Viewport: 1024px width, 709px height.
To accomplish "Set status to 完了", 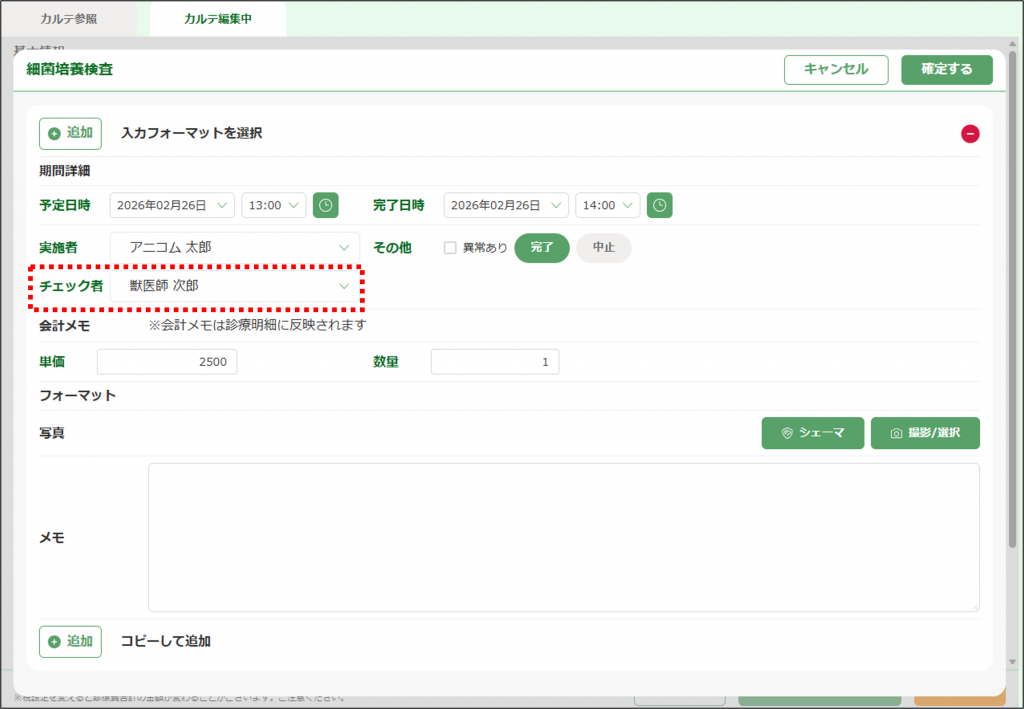I will pyautogui.click(x=541, y=247).
